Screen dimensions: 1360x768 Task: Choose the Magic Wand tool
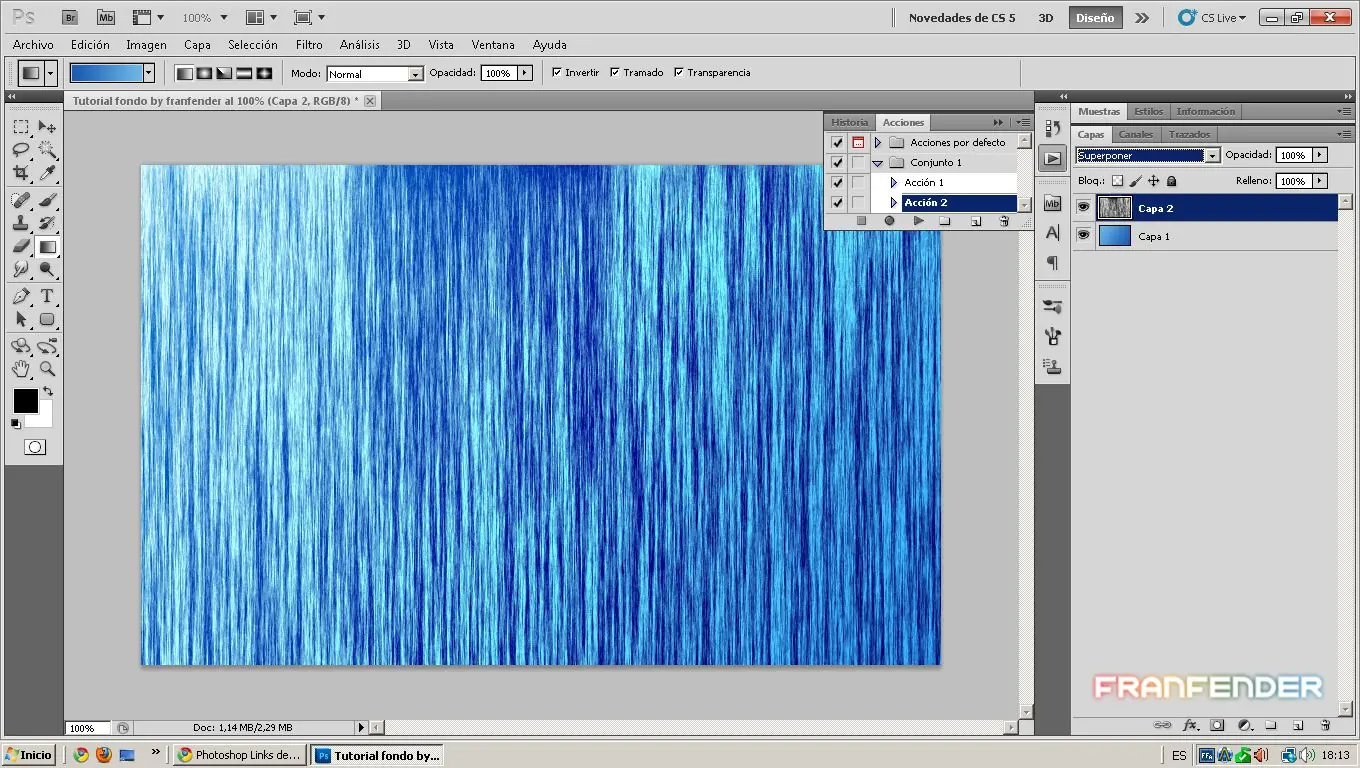point(47,150)
